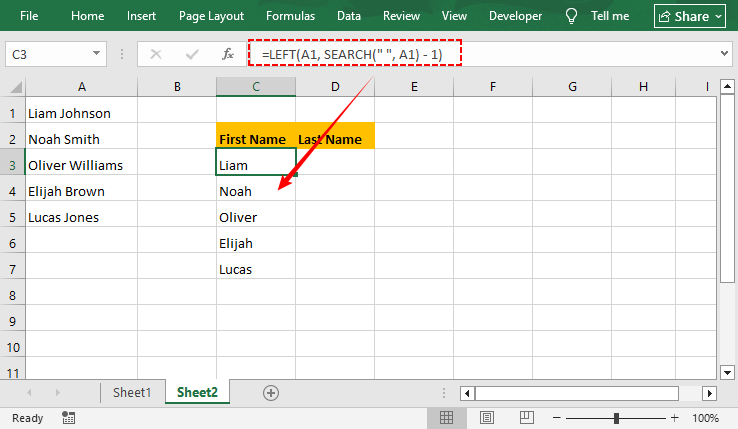
Task: Switch to the View tab
Action: click(454, 16)
